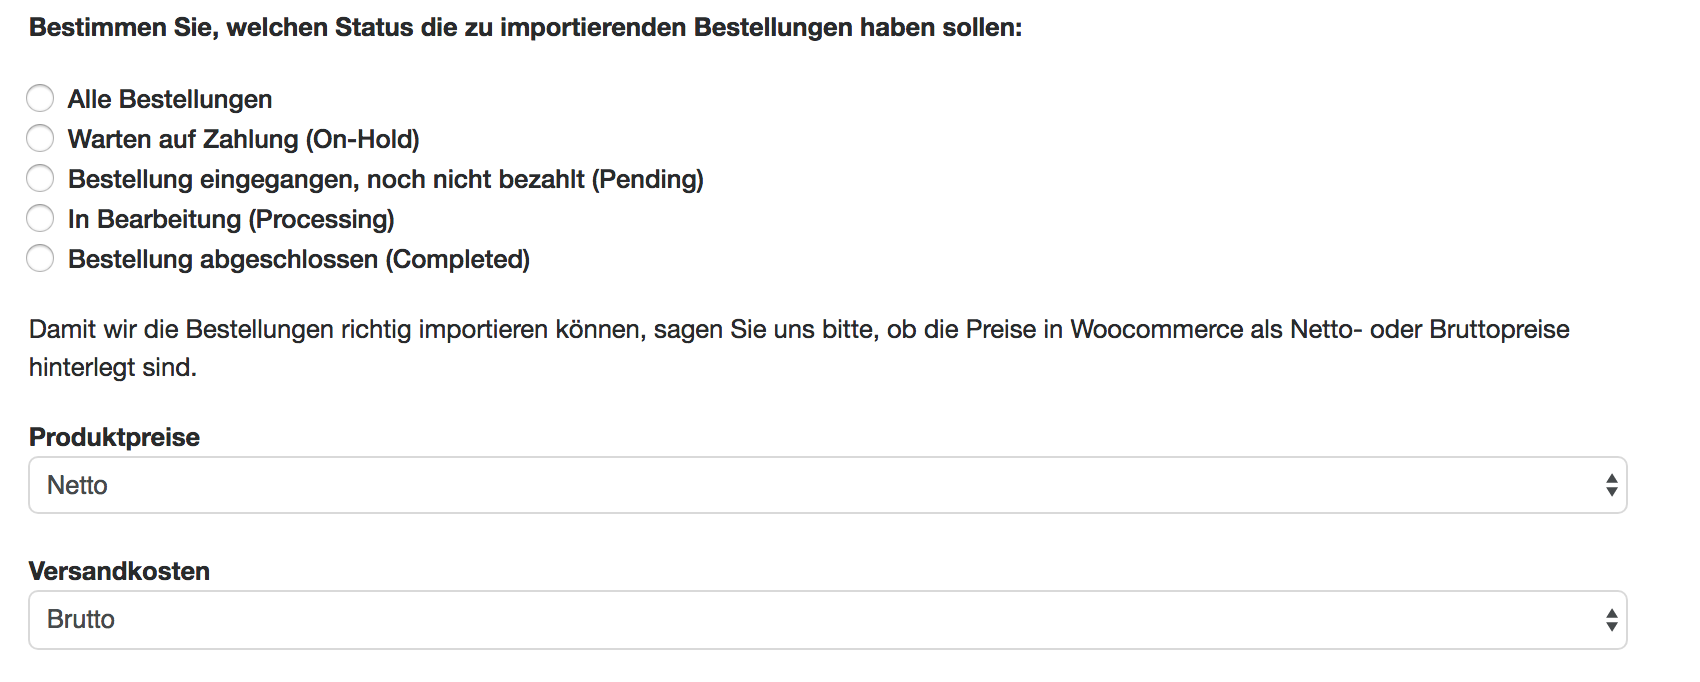Click the 'Bestellung abgeschlossen (Completed)' label text
This screenshot has height=682, width=1700.
point(298,259)
